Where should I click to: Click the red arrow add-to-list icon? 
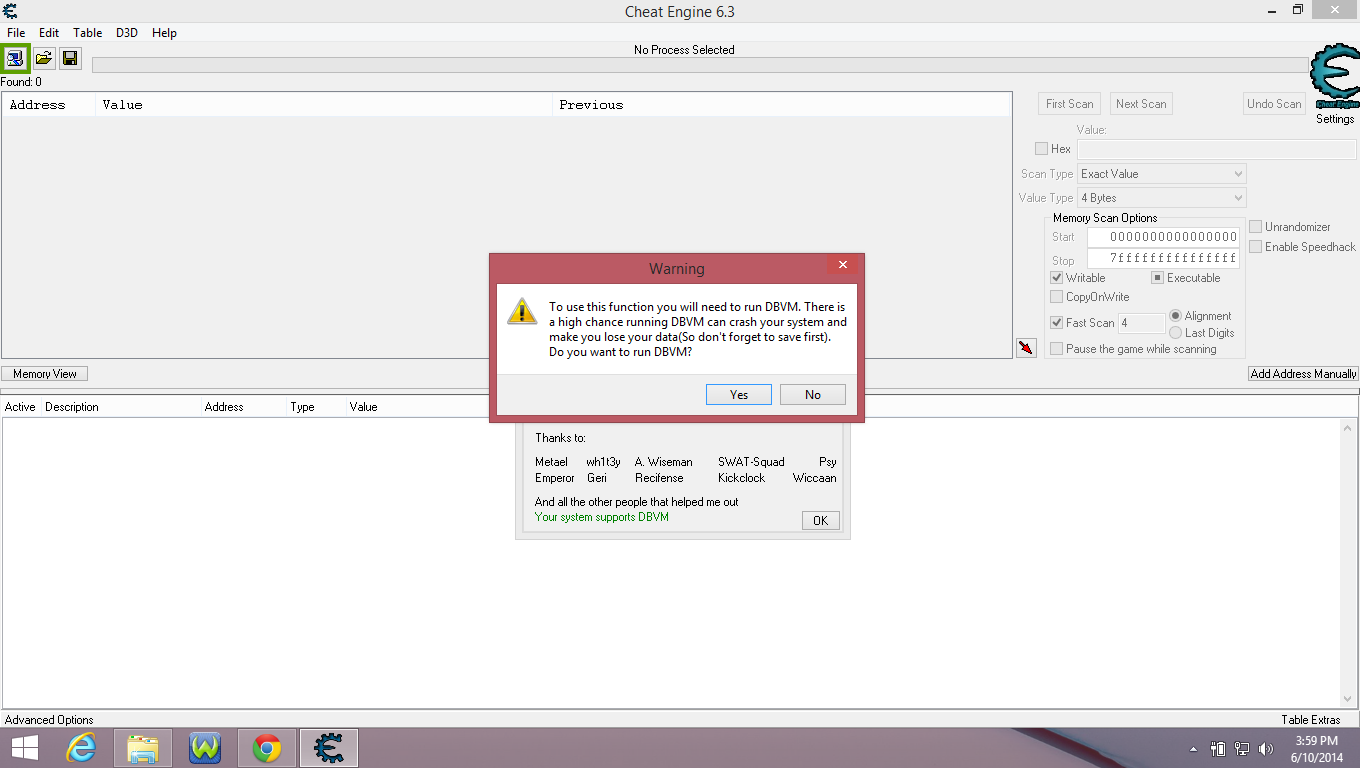(1025, 348)
